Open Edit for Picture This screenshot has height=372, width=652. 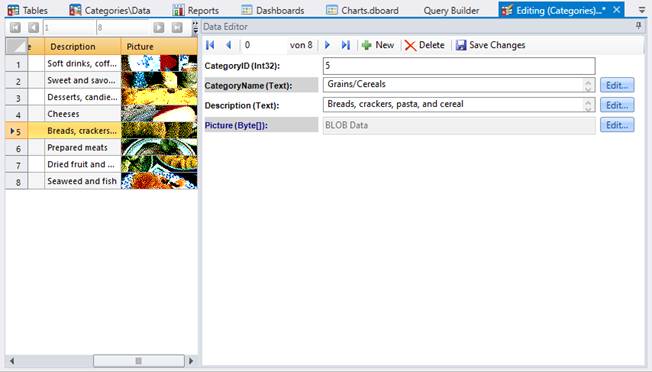[x=617, y=125]
